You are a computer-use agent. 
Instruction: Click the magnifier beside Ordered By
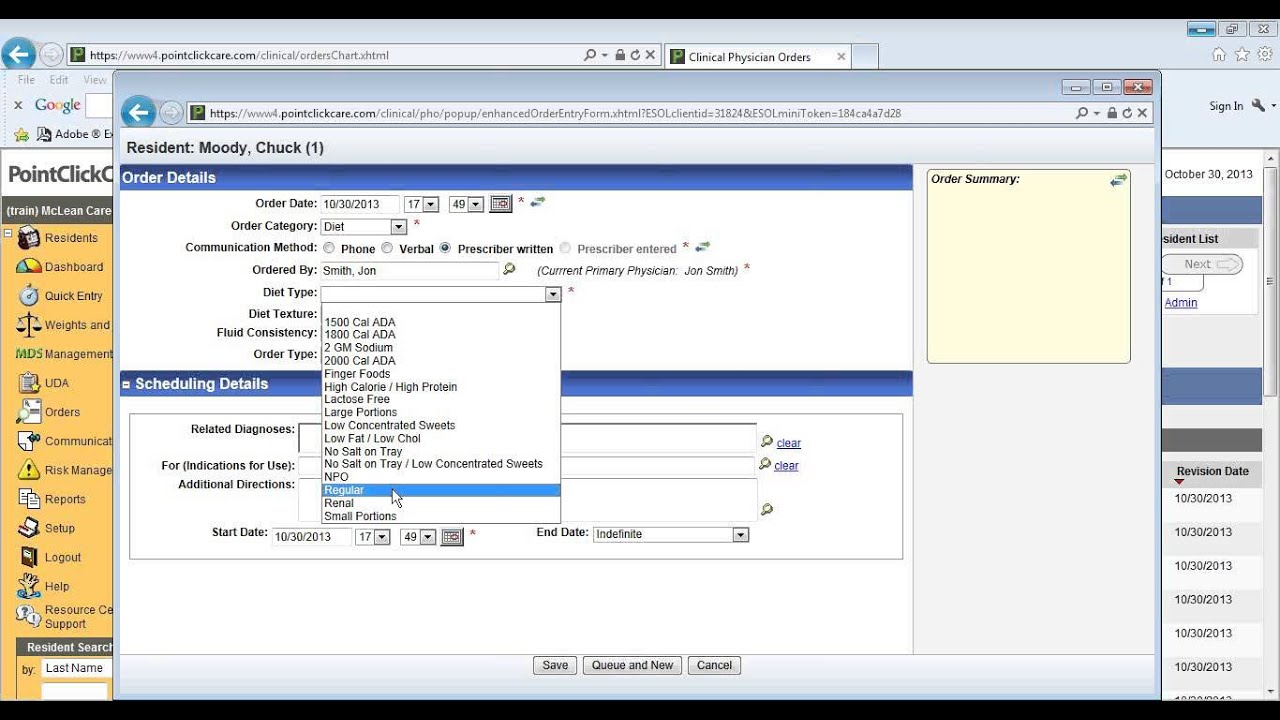509,269
